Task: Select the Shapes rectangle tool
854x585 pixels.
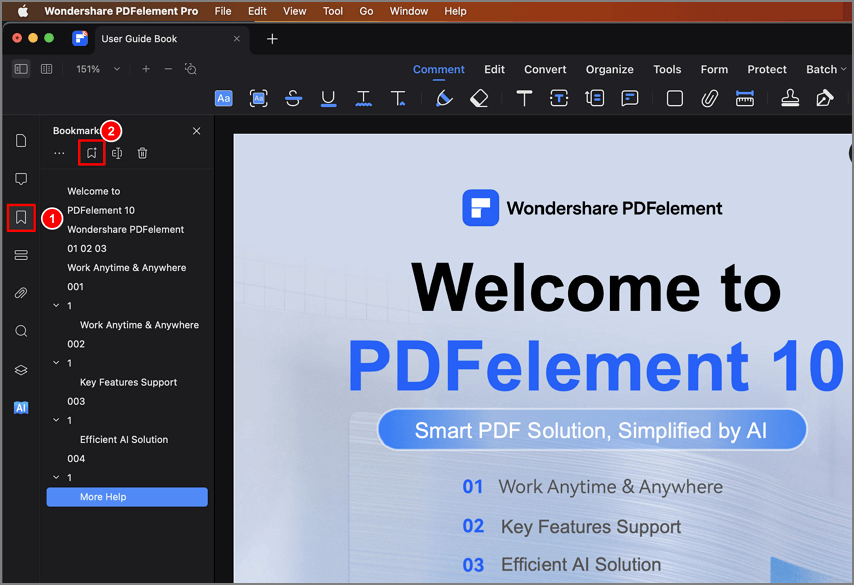Action: tap(674, 99)
